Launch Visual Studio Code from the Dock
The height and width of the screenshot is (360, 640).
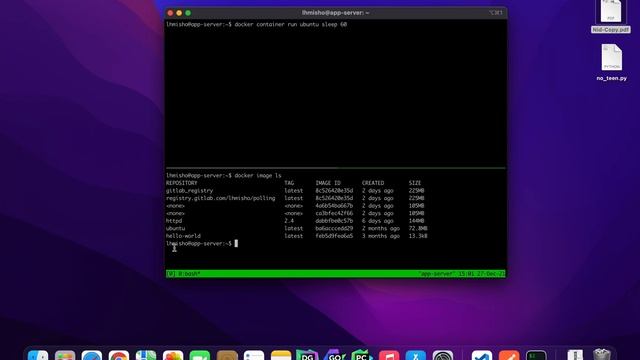click(482, 355)
